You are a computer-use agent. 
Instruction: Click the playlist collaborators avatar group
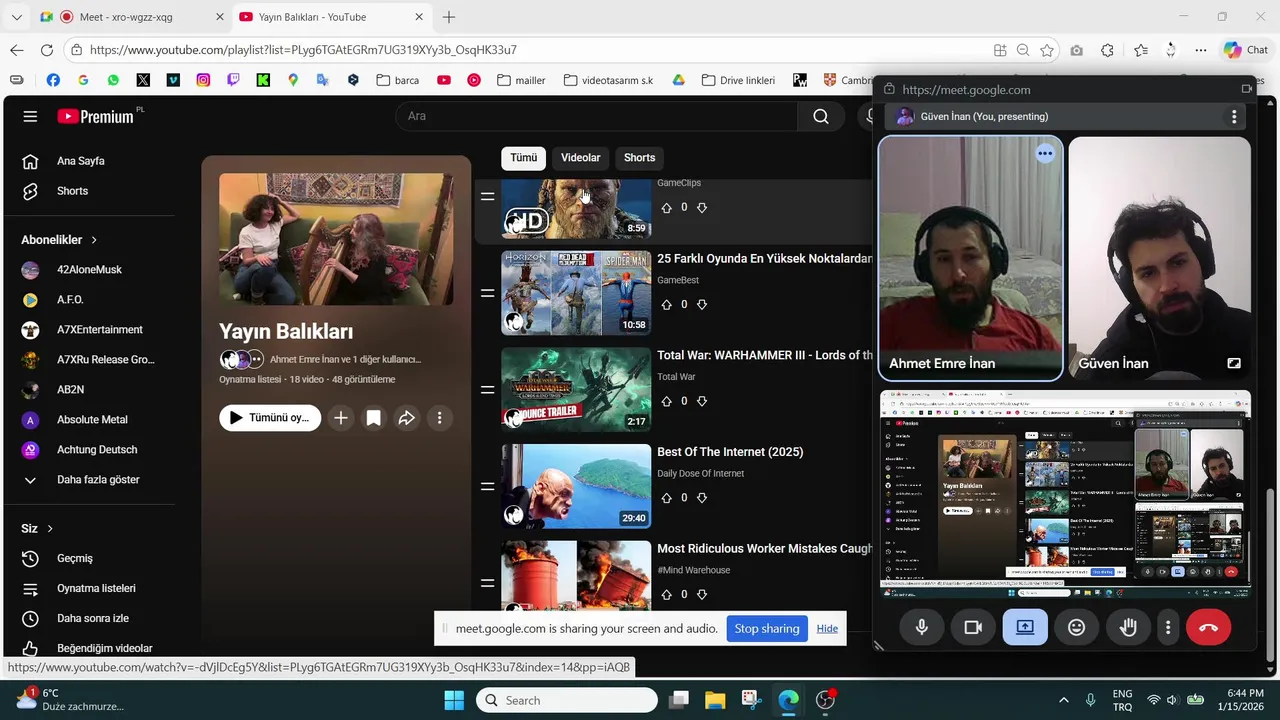pos(241,359)
